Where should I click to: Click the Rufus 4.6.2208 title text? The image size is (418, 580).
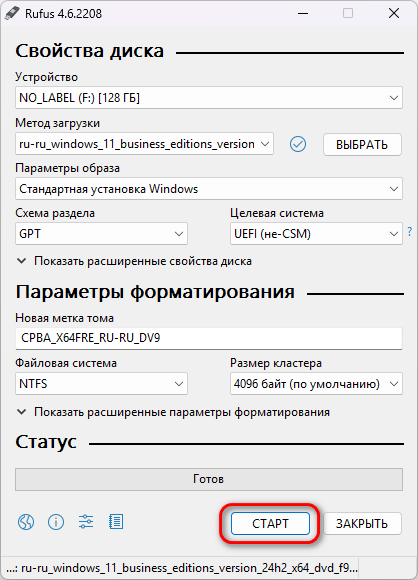click(x=63, y=14)
